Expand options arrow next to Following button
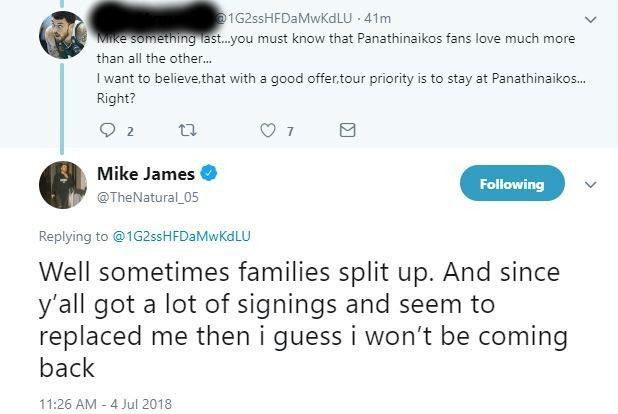 (x=590, y=184)
